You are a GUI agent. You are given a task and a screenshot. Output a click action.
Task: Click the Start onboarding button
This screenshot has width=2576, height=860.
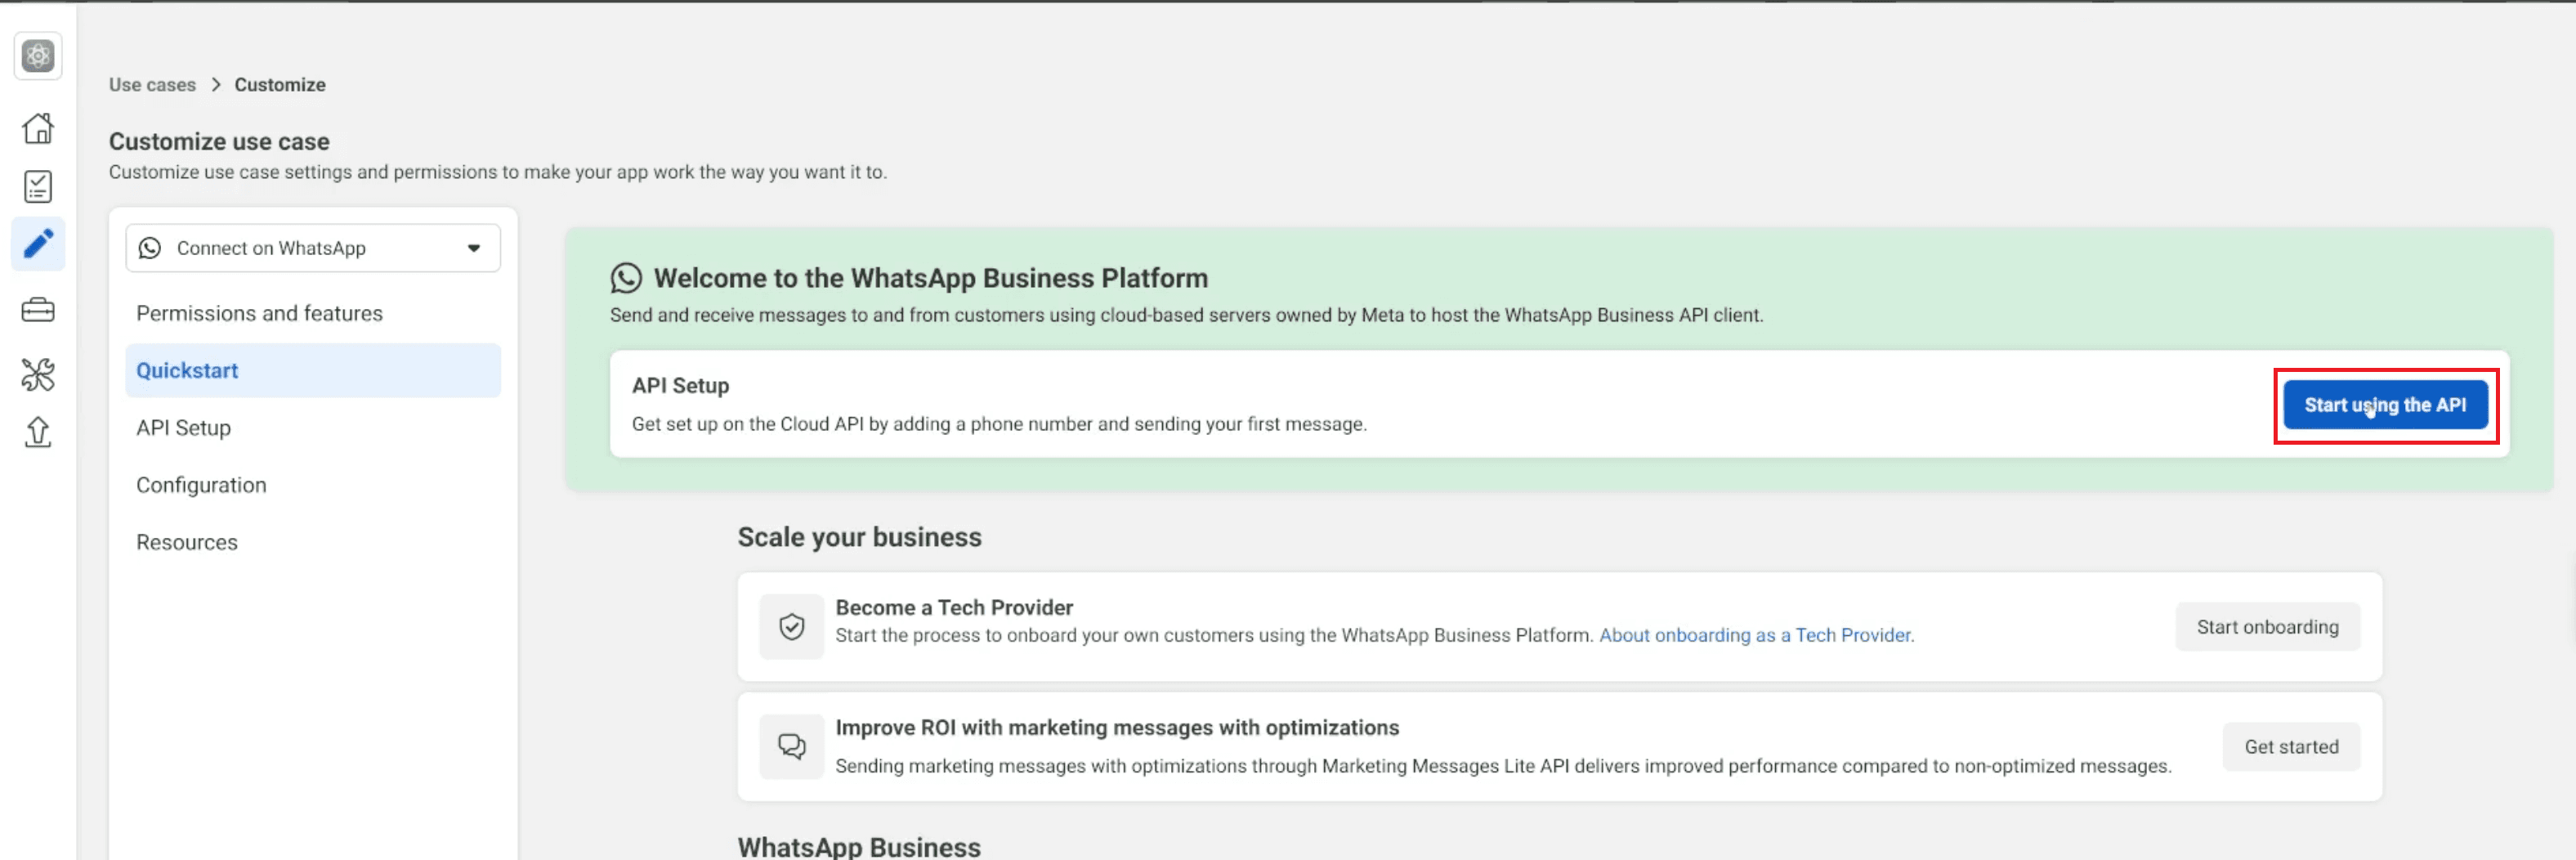[2267, 627]
